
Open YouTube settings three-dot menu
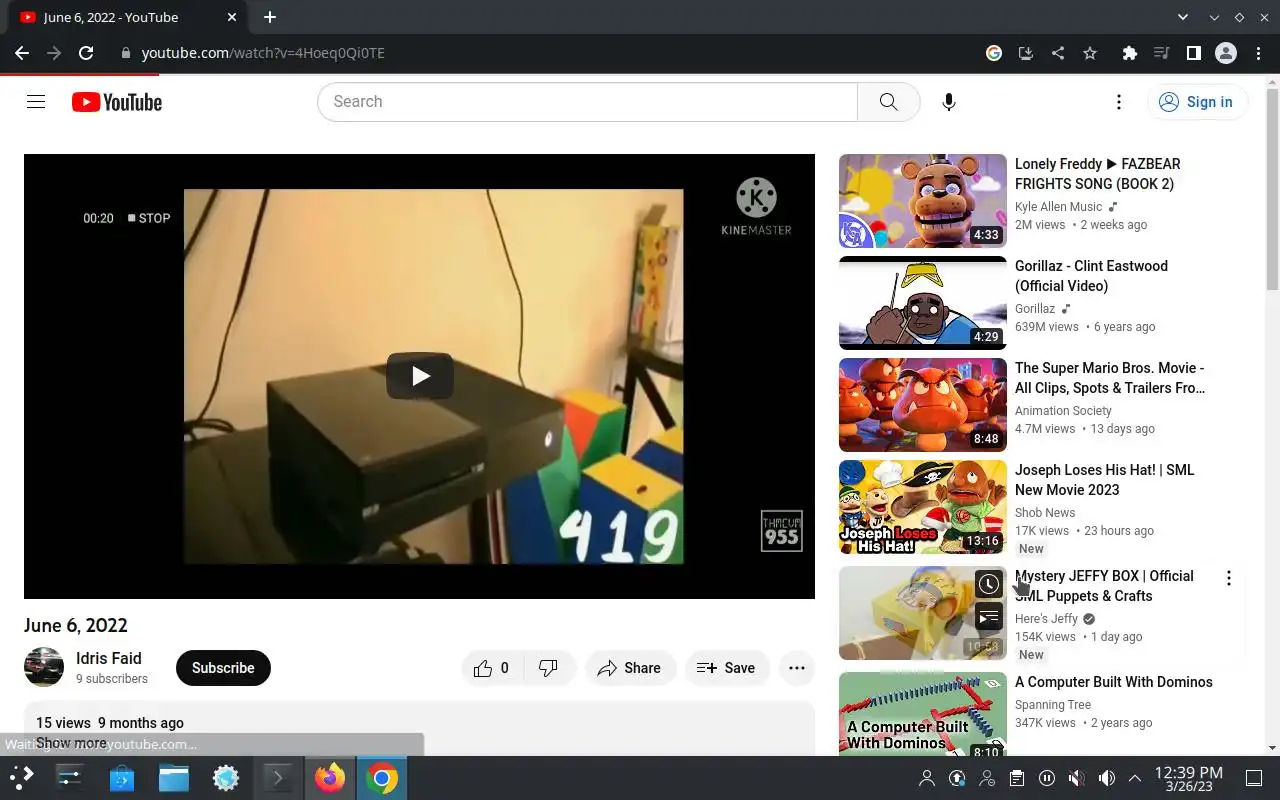point(1119,102)
